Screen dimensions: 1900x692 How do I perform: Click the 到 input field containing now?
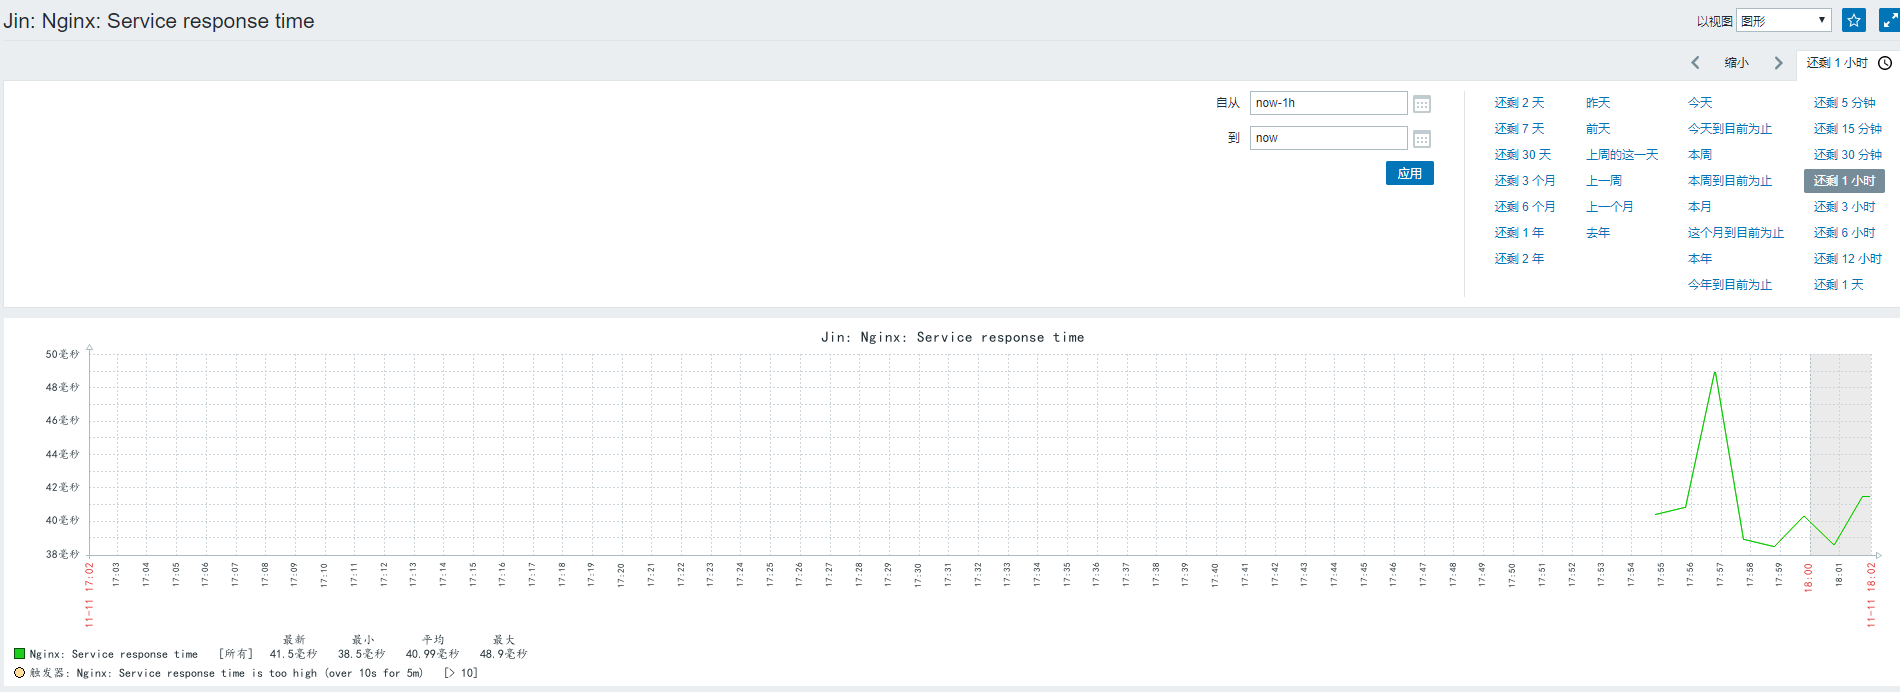point(1328,138)
